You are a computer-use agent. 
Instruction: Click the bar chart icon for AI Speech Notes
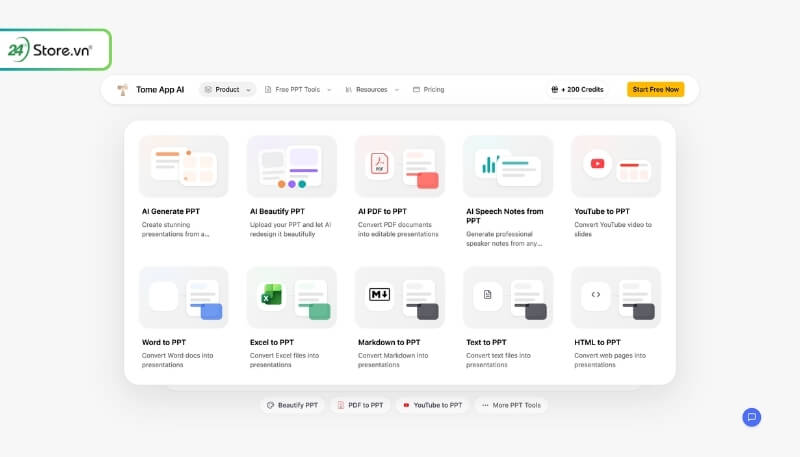[489, 164]
